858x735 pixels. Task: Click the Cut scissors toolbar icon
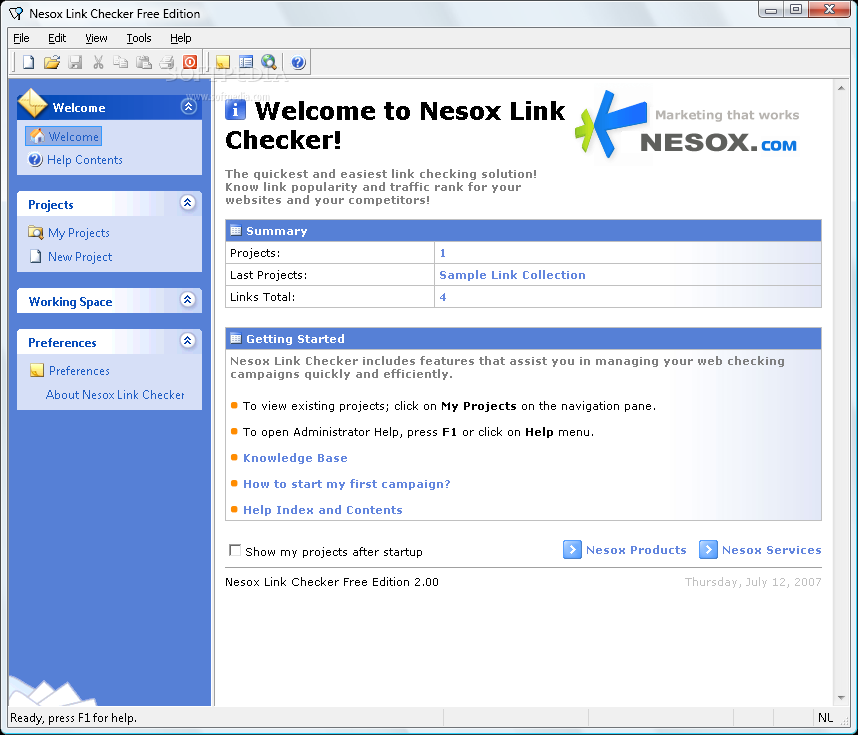click(x=98, y=62)
